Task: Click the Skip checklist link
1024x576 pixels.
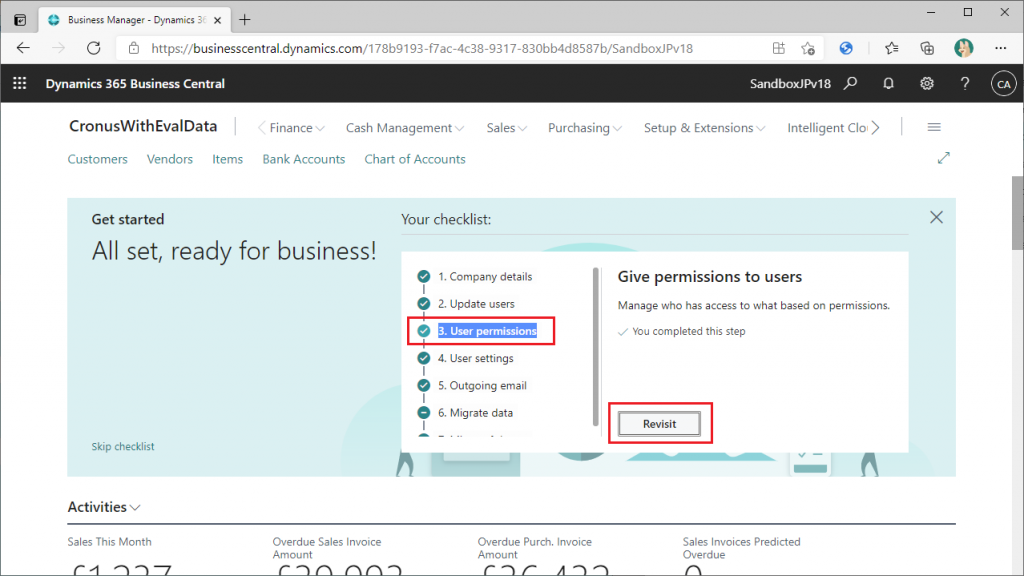Action: point(123,447)
